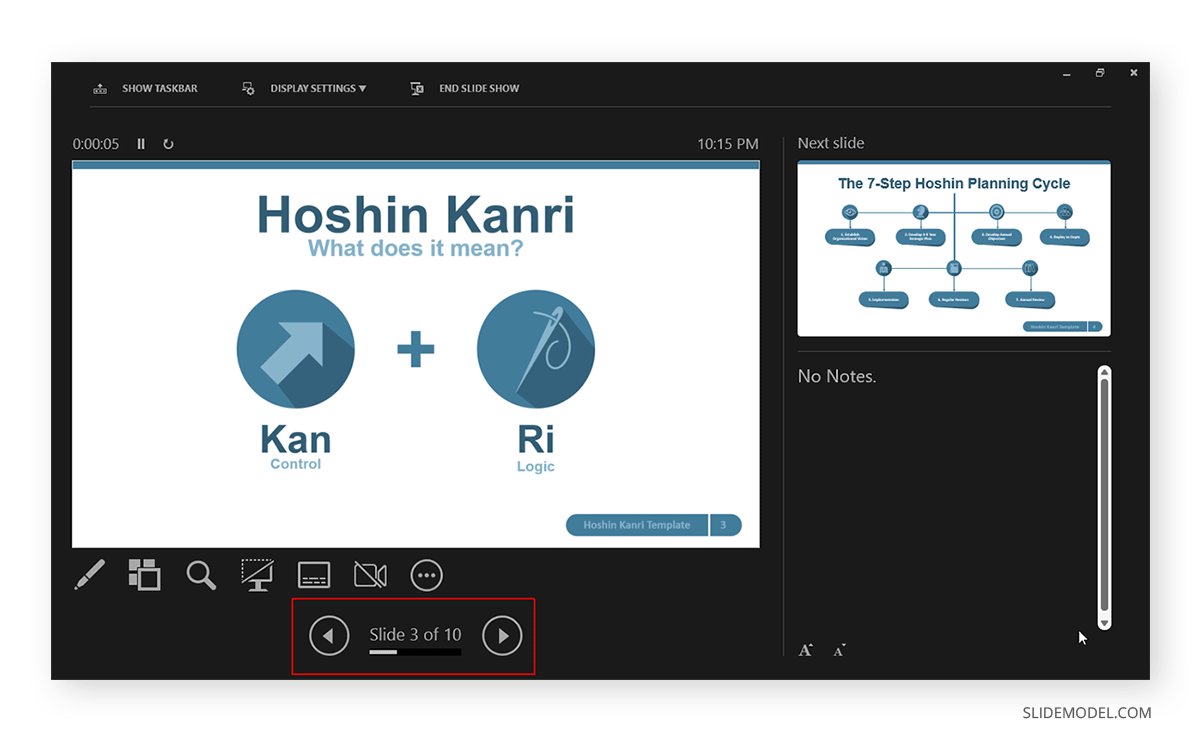Click the Show Taskbar icon
Image resolution: width=1200 pixels, height=743 pixels.
click(100, 88)
